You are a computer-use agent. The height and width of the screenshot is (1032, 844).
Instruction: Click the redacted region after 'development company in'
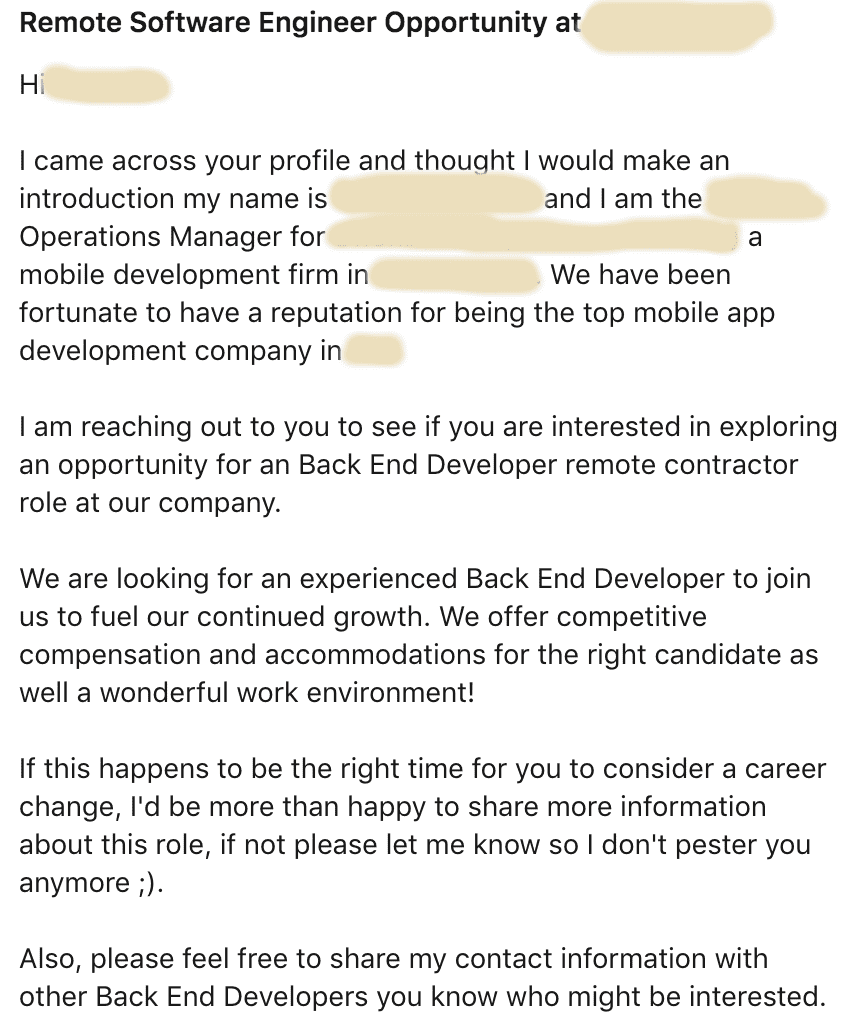tap(373, 351)
